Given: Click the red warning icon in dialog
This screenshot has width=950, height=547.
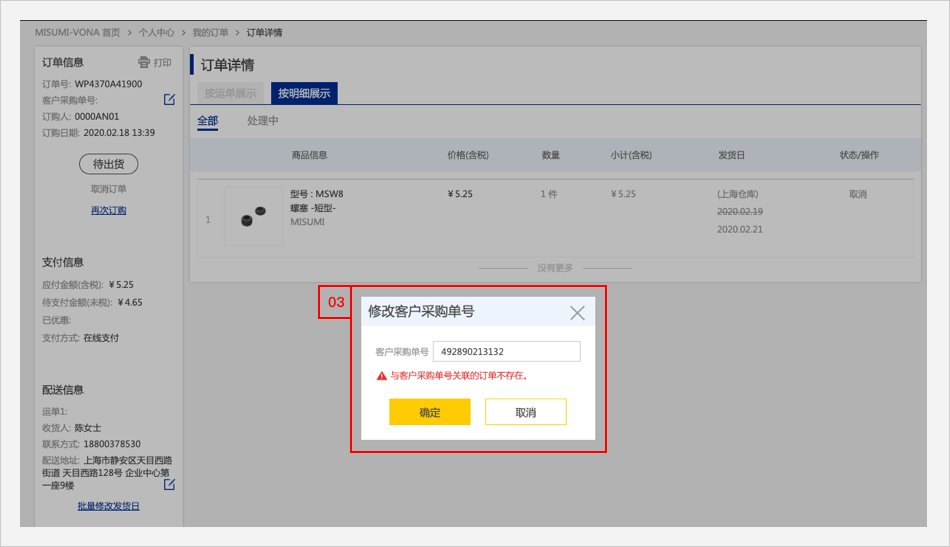Looking at the screenshot, I should pyautogui.click(x=381, y=376).
